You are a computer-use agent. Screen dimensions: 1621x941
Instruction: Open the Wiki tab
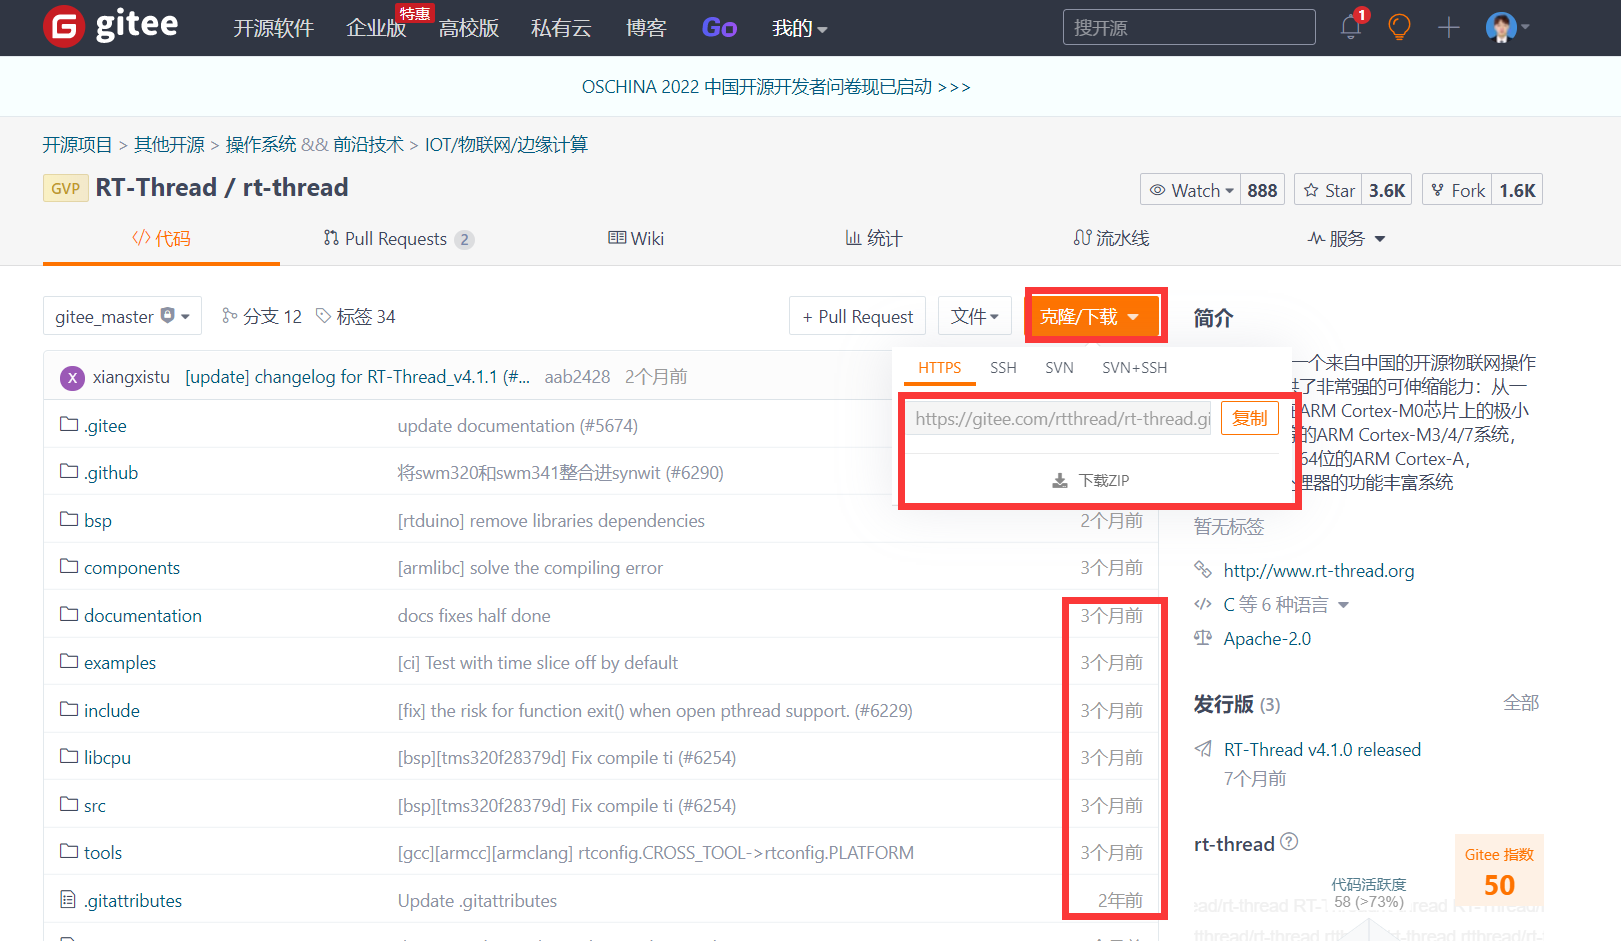pyautogui.click(x=636, y=238)
